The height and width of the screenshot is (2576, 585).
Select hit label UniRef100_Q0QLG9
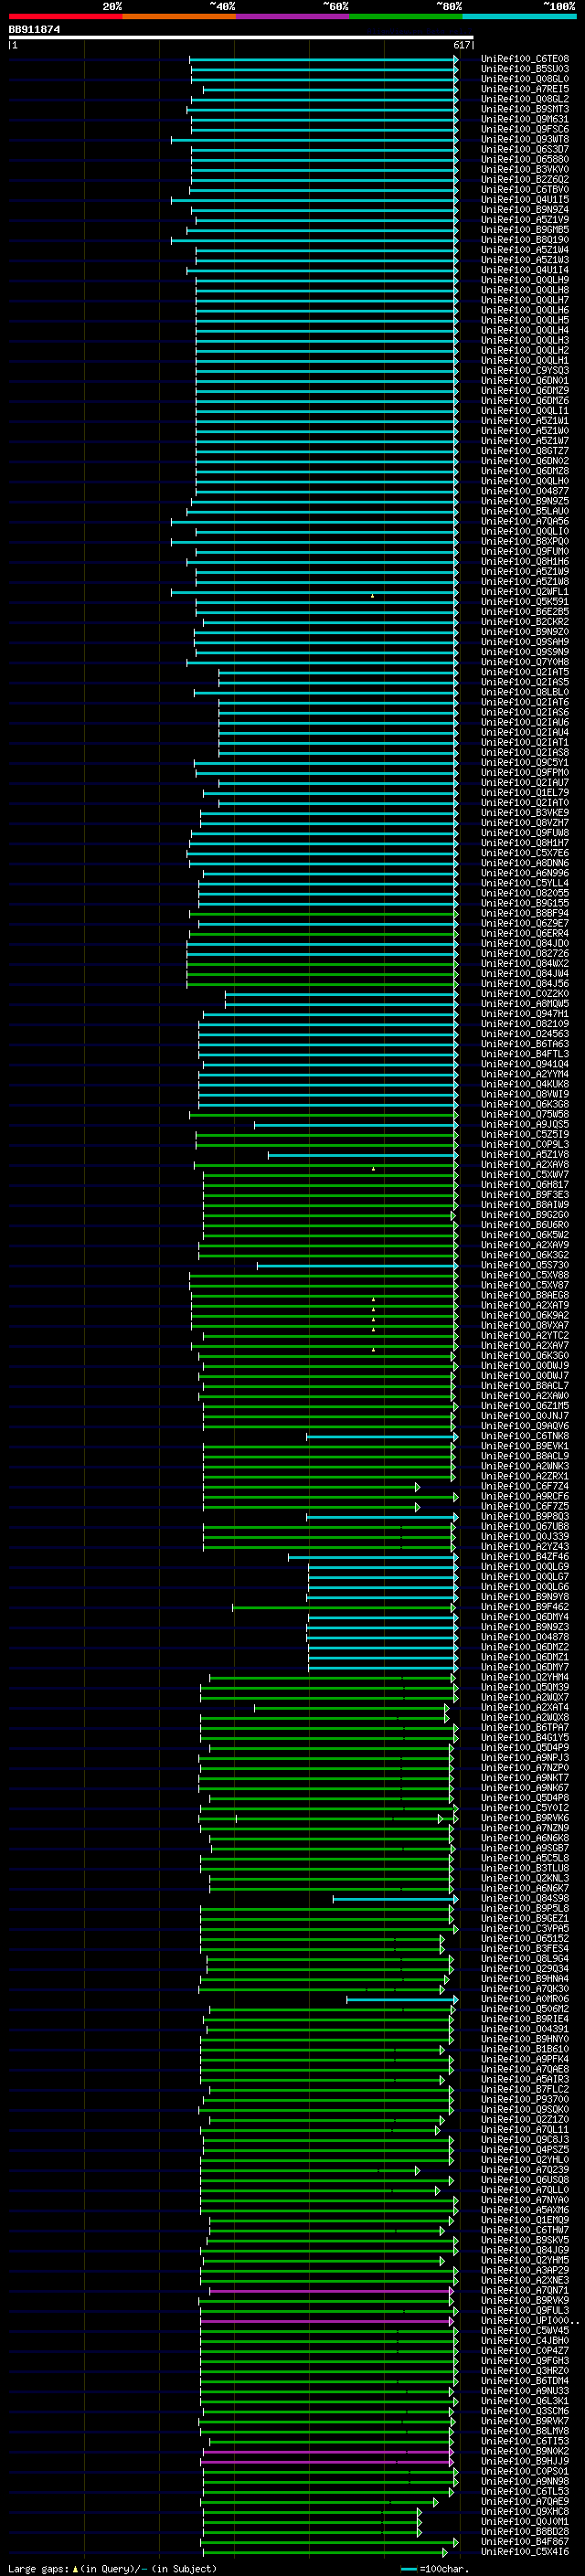[525, 1566]
